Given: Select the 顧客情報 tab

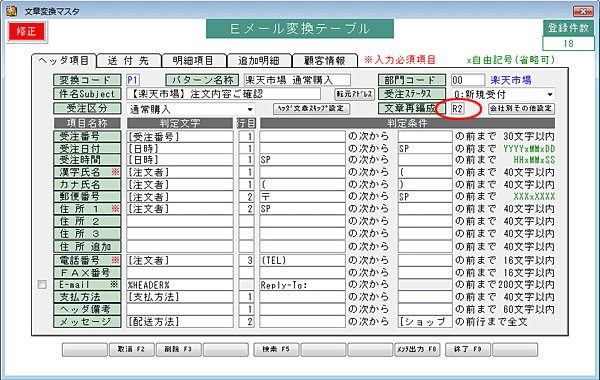Looking at the screenshot, I should click(x=324, y=60).
